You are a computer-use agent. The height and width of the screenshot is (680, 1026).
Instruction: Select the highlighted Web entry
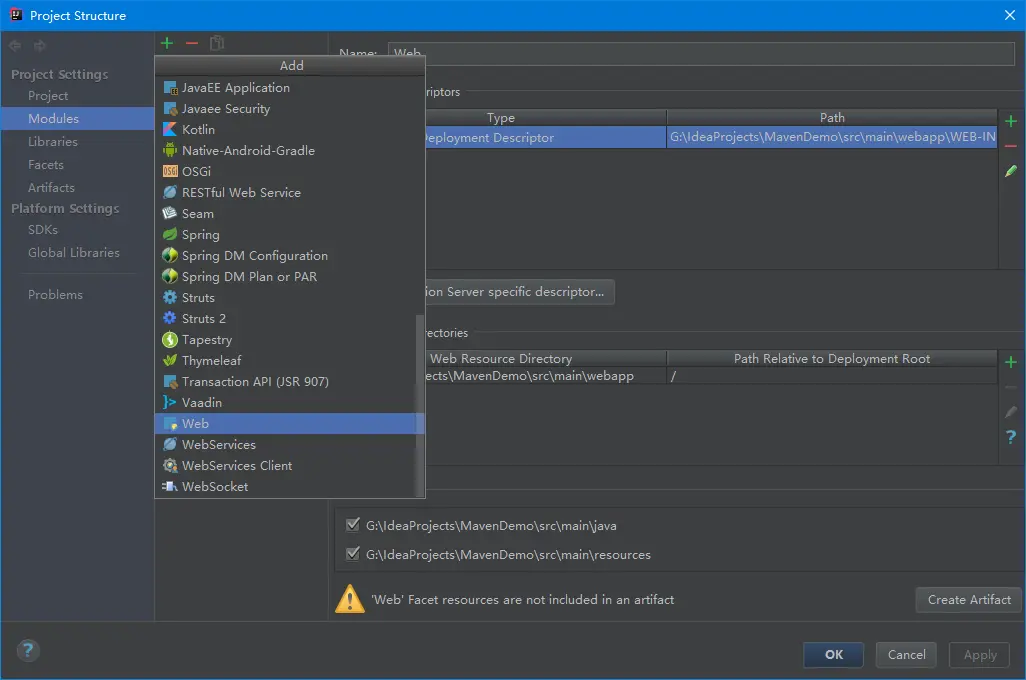click(x=286, y=423)
